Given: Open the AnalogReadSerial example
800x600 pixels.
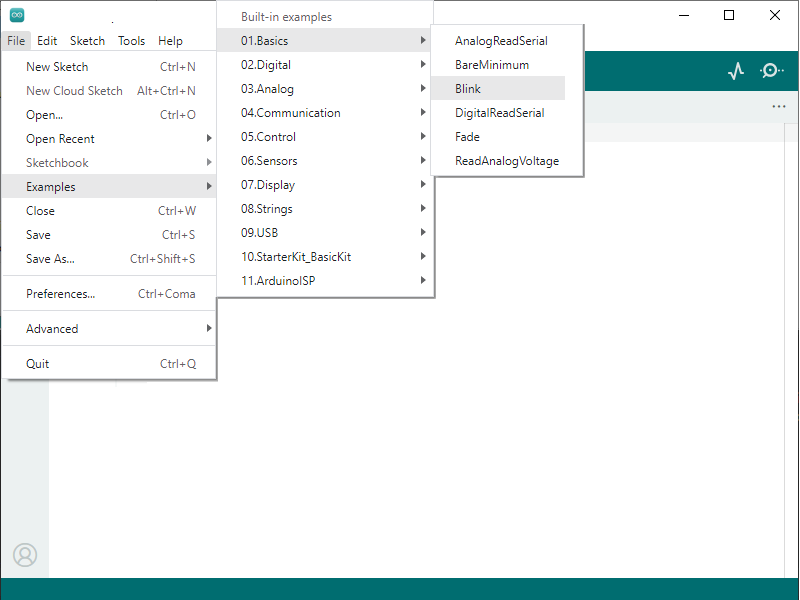Looking at the screenshot, I should click(507, 41).
